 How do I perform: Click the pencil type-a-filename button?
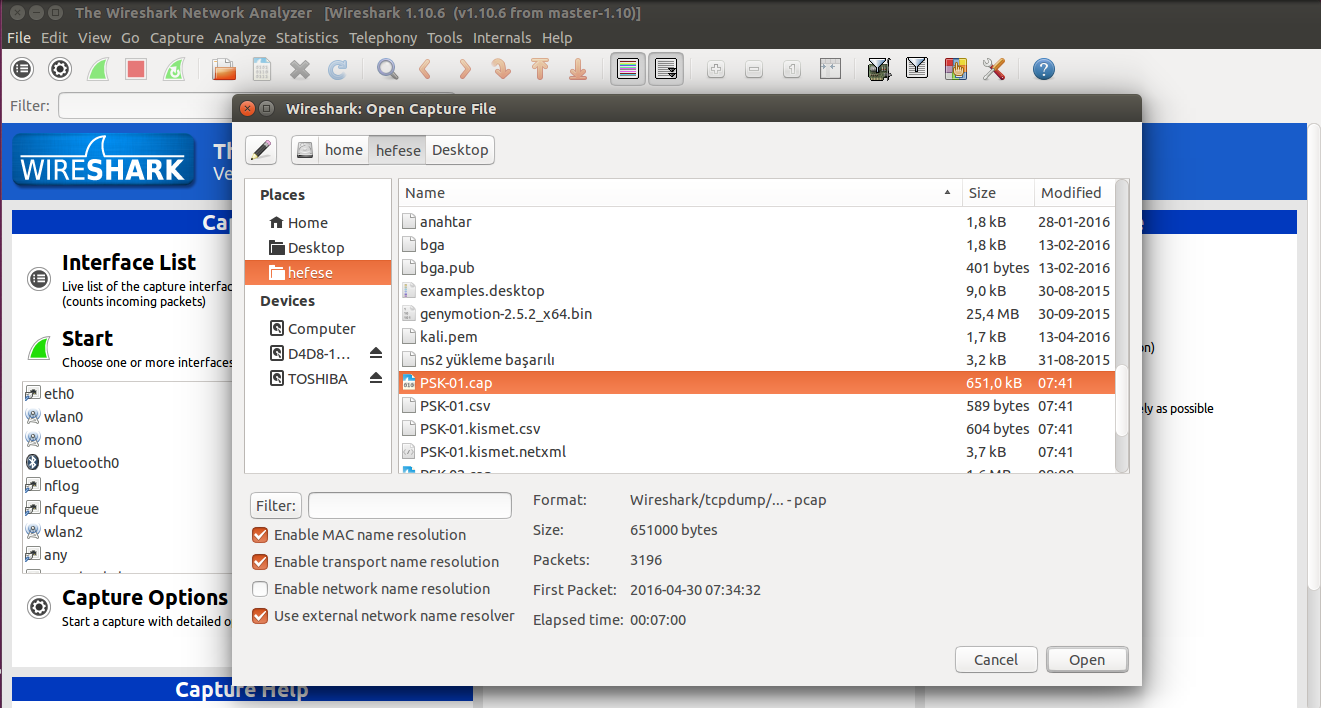(261, 150)
